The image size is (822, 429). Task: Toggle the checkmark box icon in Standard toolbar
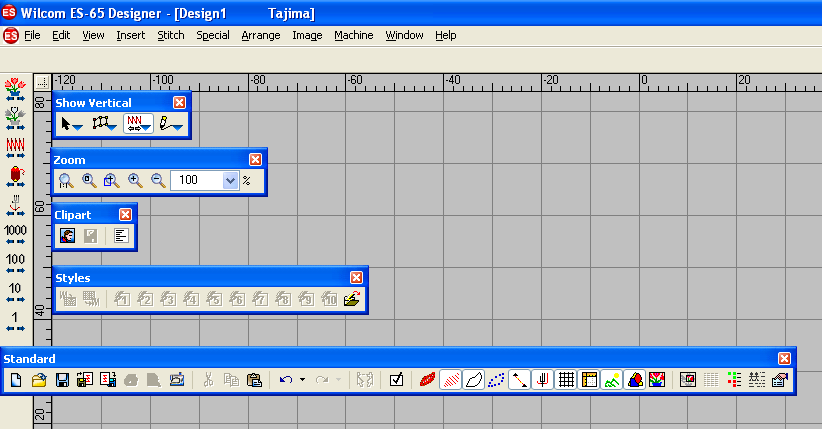(397, 380)
